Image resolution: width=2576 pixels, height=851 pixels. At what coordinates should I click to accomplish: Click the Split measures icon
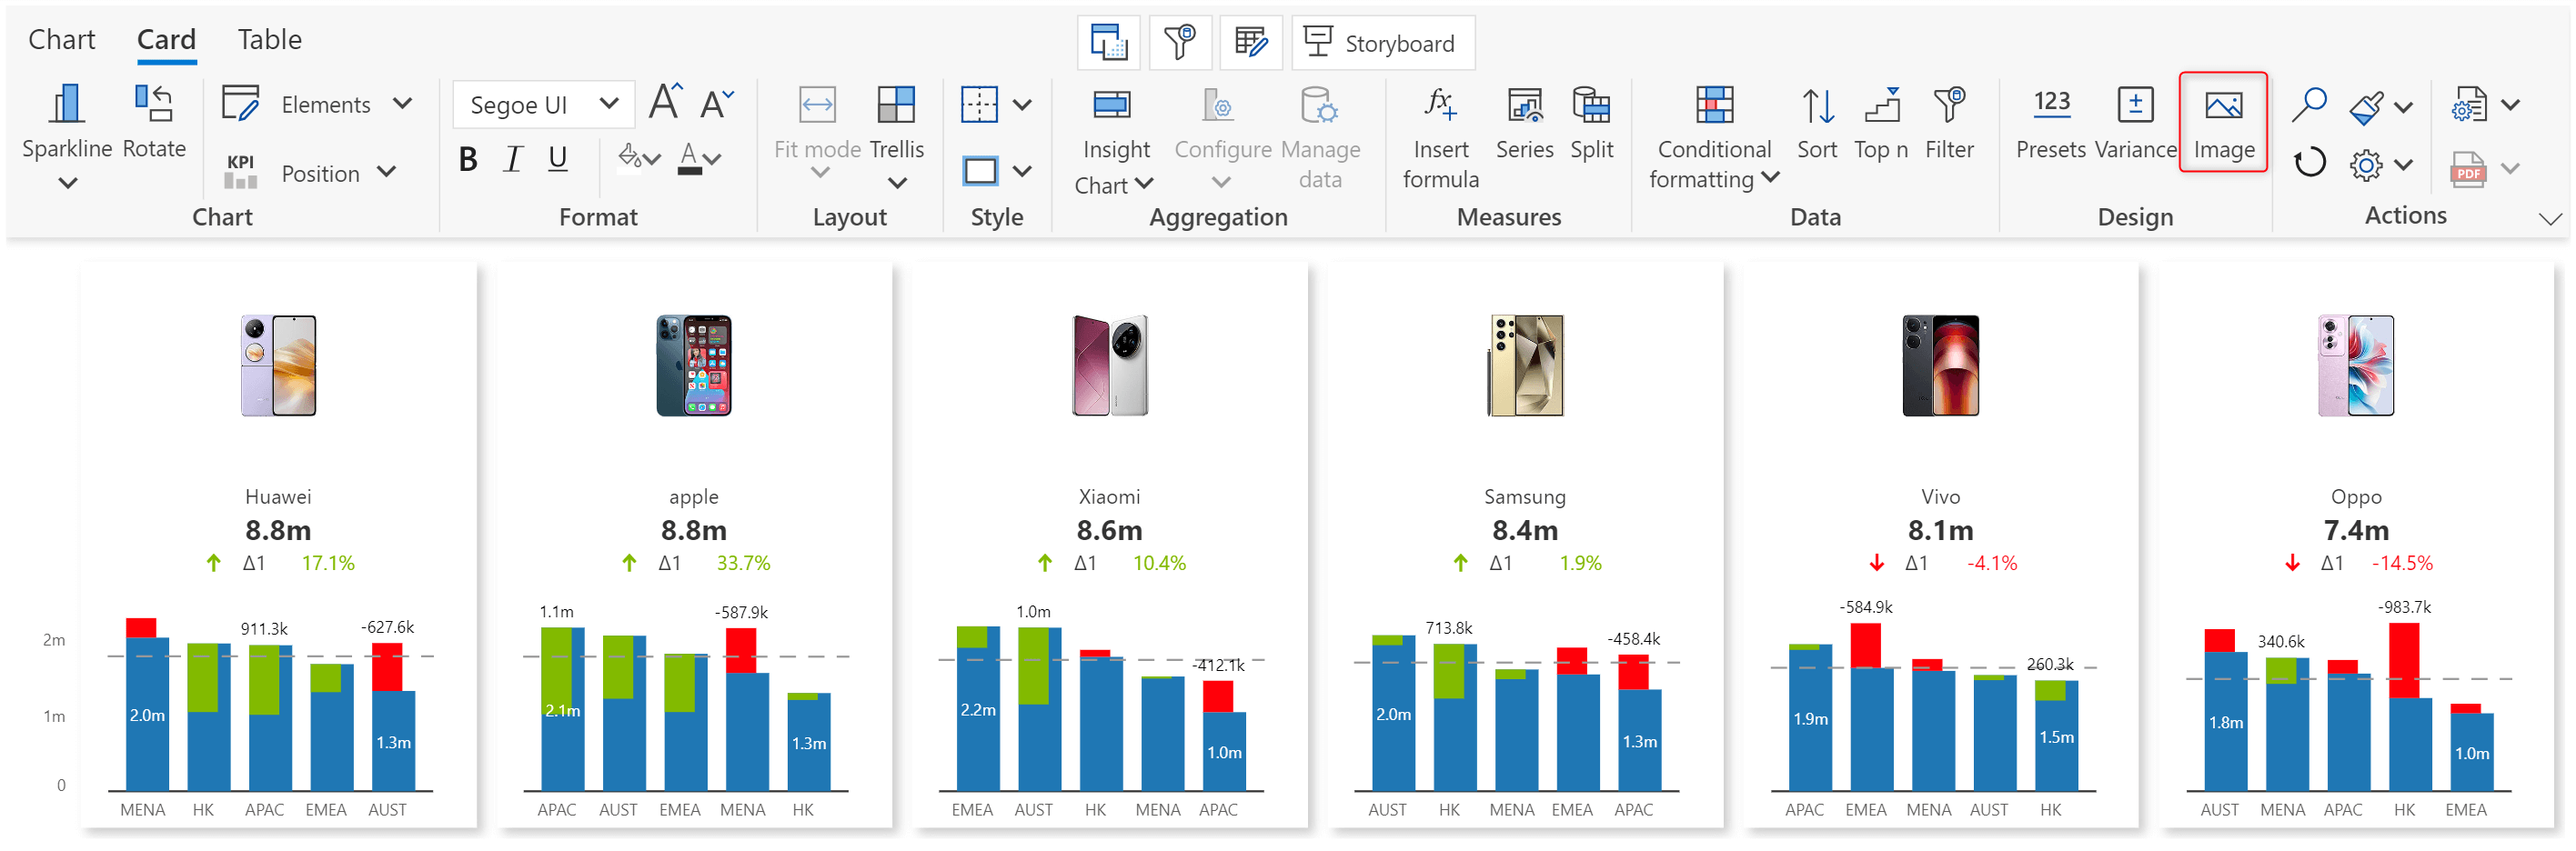(x=1591, y=105)
